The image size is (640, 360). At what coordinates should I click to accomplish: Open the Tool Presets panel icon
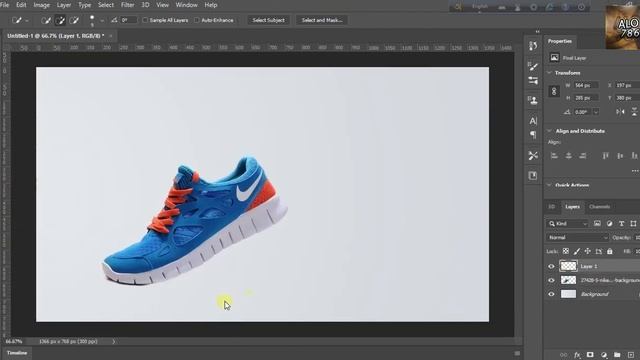point(533,156)
